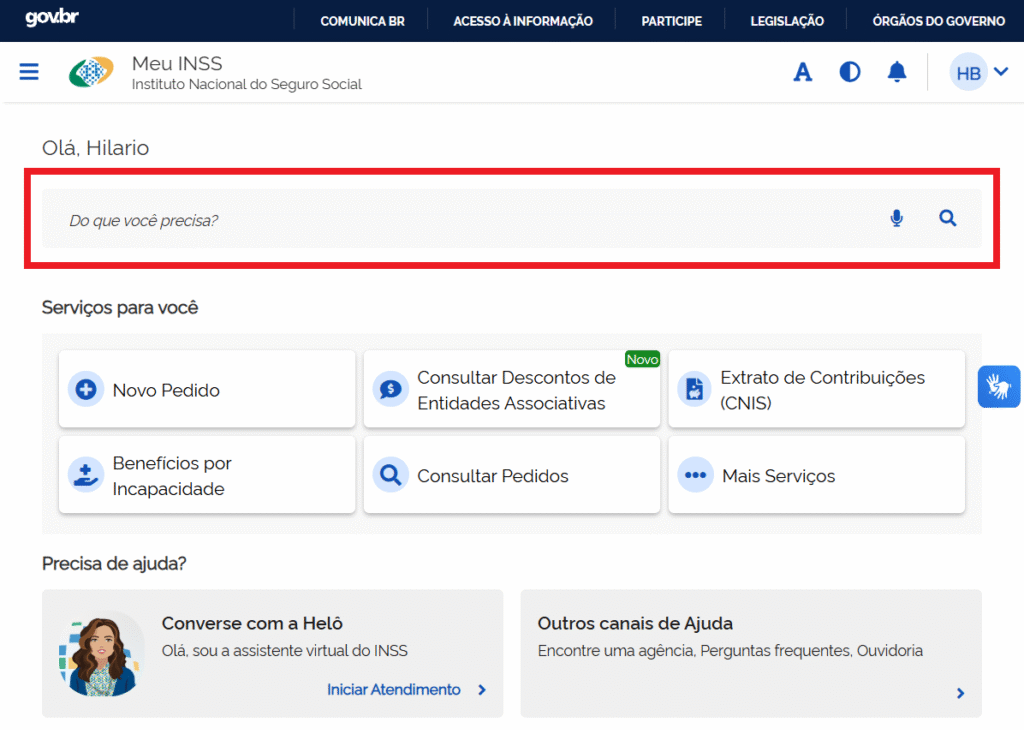
Task: Click the magnifying glass search icon
Action: [x=947, y=218]
